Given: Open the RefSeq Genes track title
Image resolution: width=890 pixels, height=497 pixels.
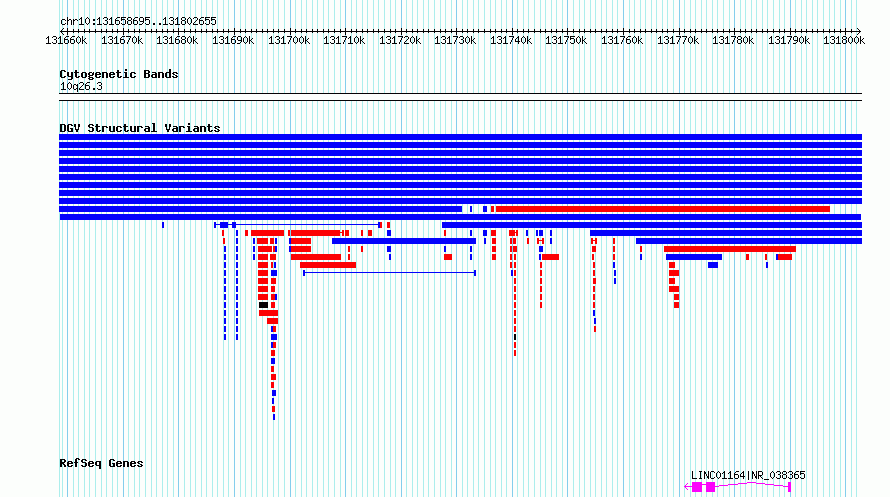Looking at the screenshot, I should [101, 463].
